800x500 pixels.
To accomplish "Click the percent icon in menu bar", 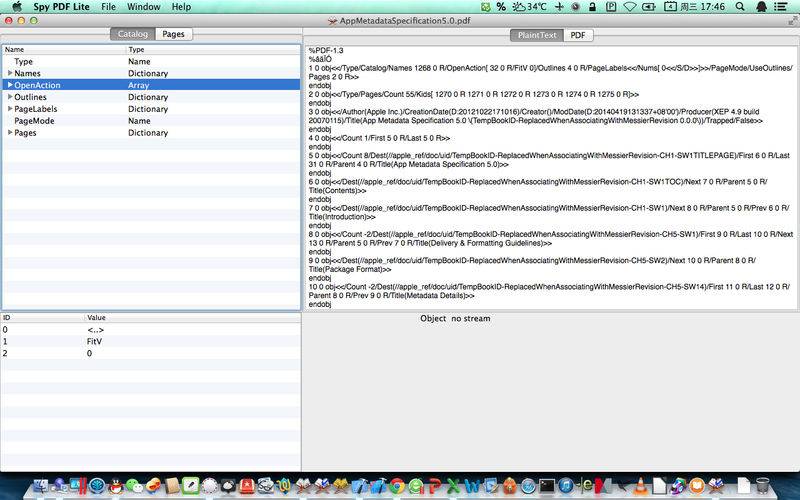I will tap(502, 7).
